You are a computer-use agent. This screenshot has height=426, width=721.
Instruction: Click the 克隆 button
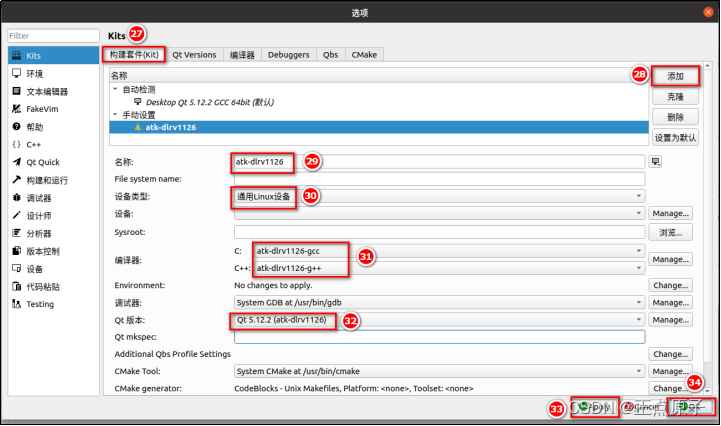(x=675, y=97)
